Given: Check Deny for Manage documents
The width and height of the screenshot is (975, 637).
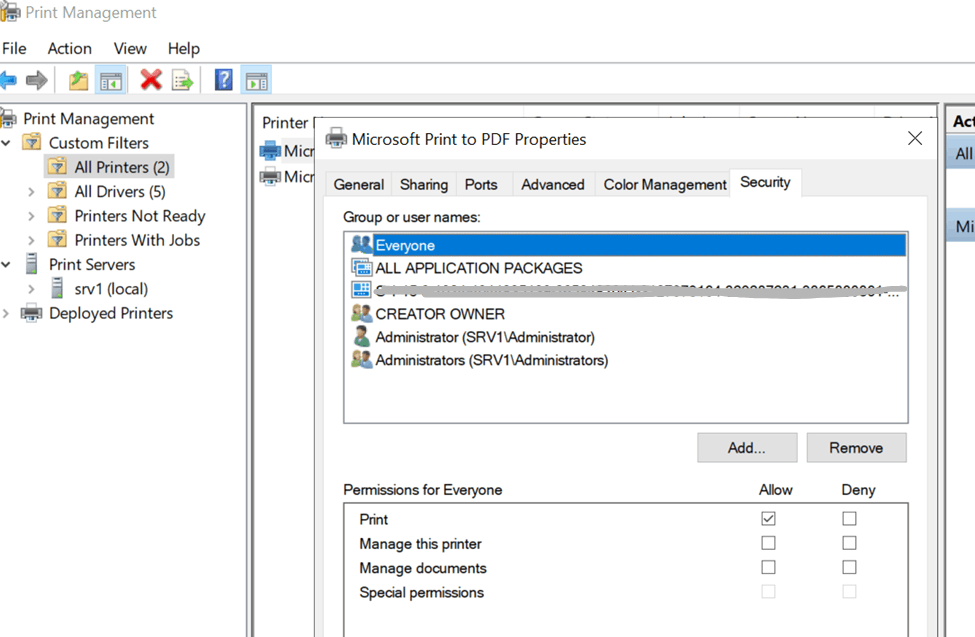Looking at the screenshot, I should [x=849, y=567].
